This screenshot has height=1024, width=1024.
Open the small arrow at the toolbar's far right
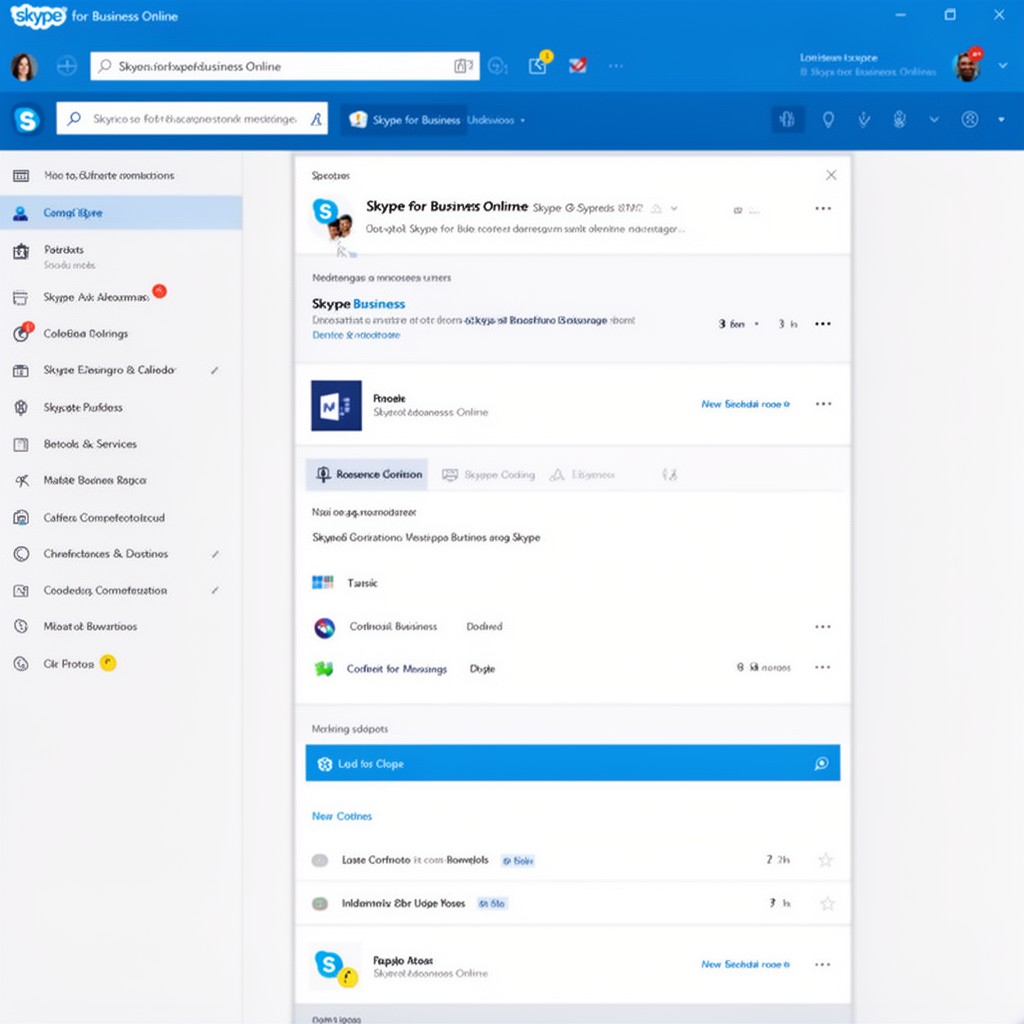pos(1001,120)
